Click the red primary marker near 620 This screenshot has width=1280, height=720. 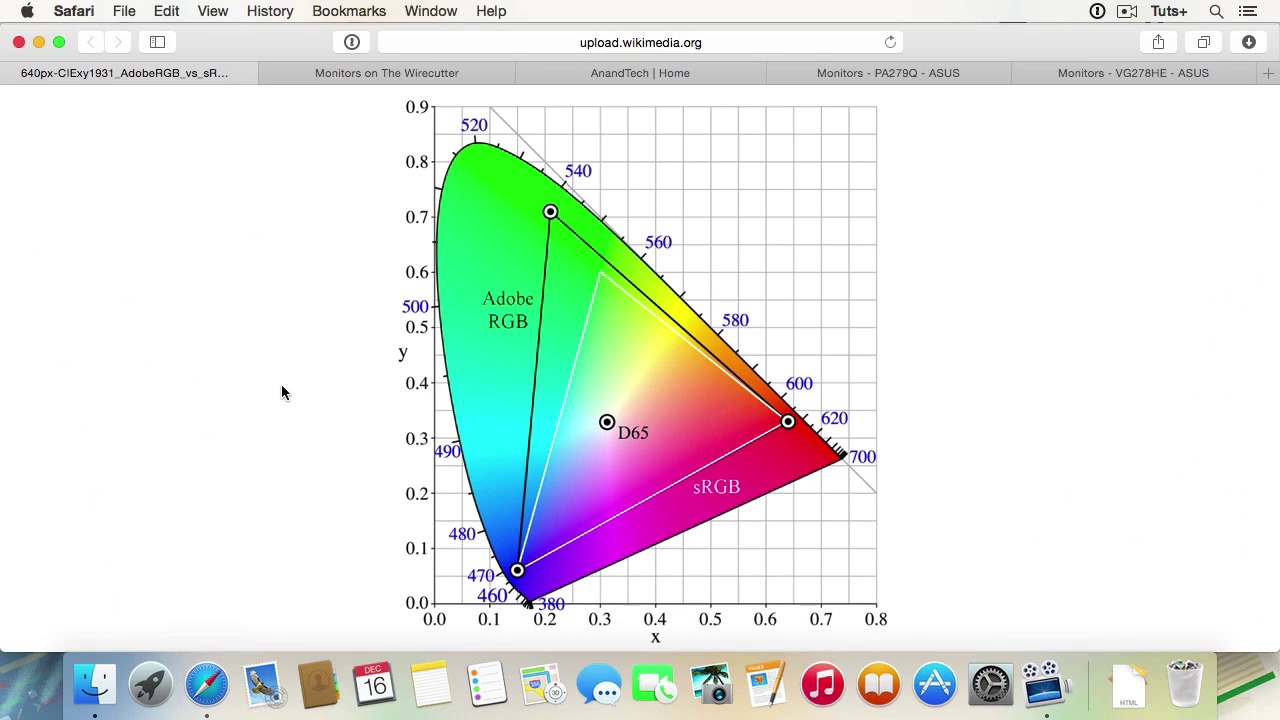click(x=788, y=422)
